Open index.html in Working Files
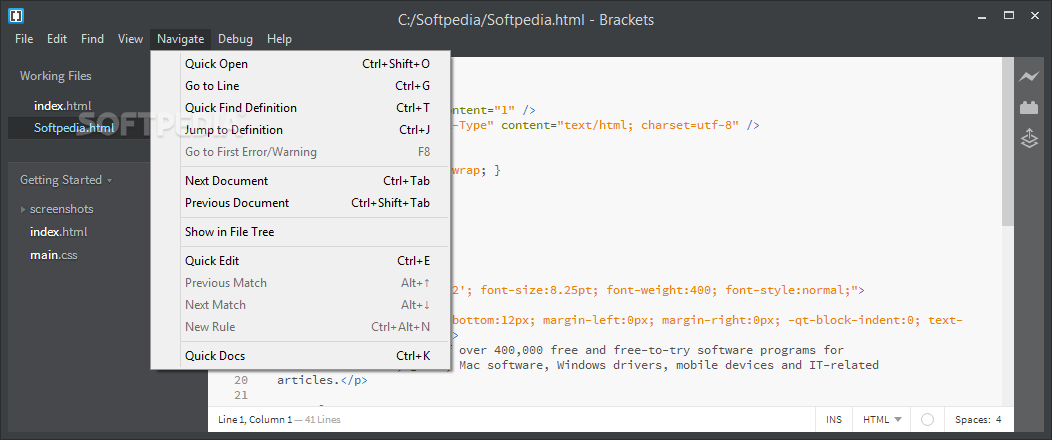Viewport: 1052px width, 440px height. 62,105
